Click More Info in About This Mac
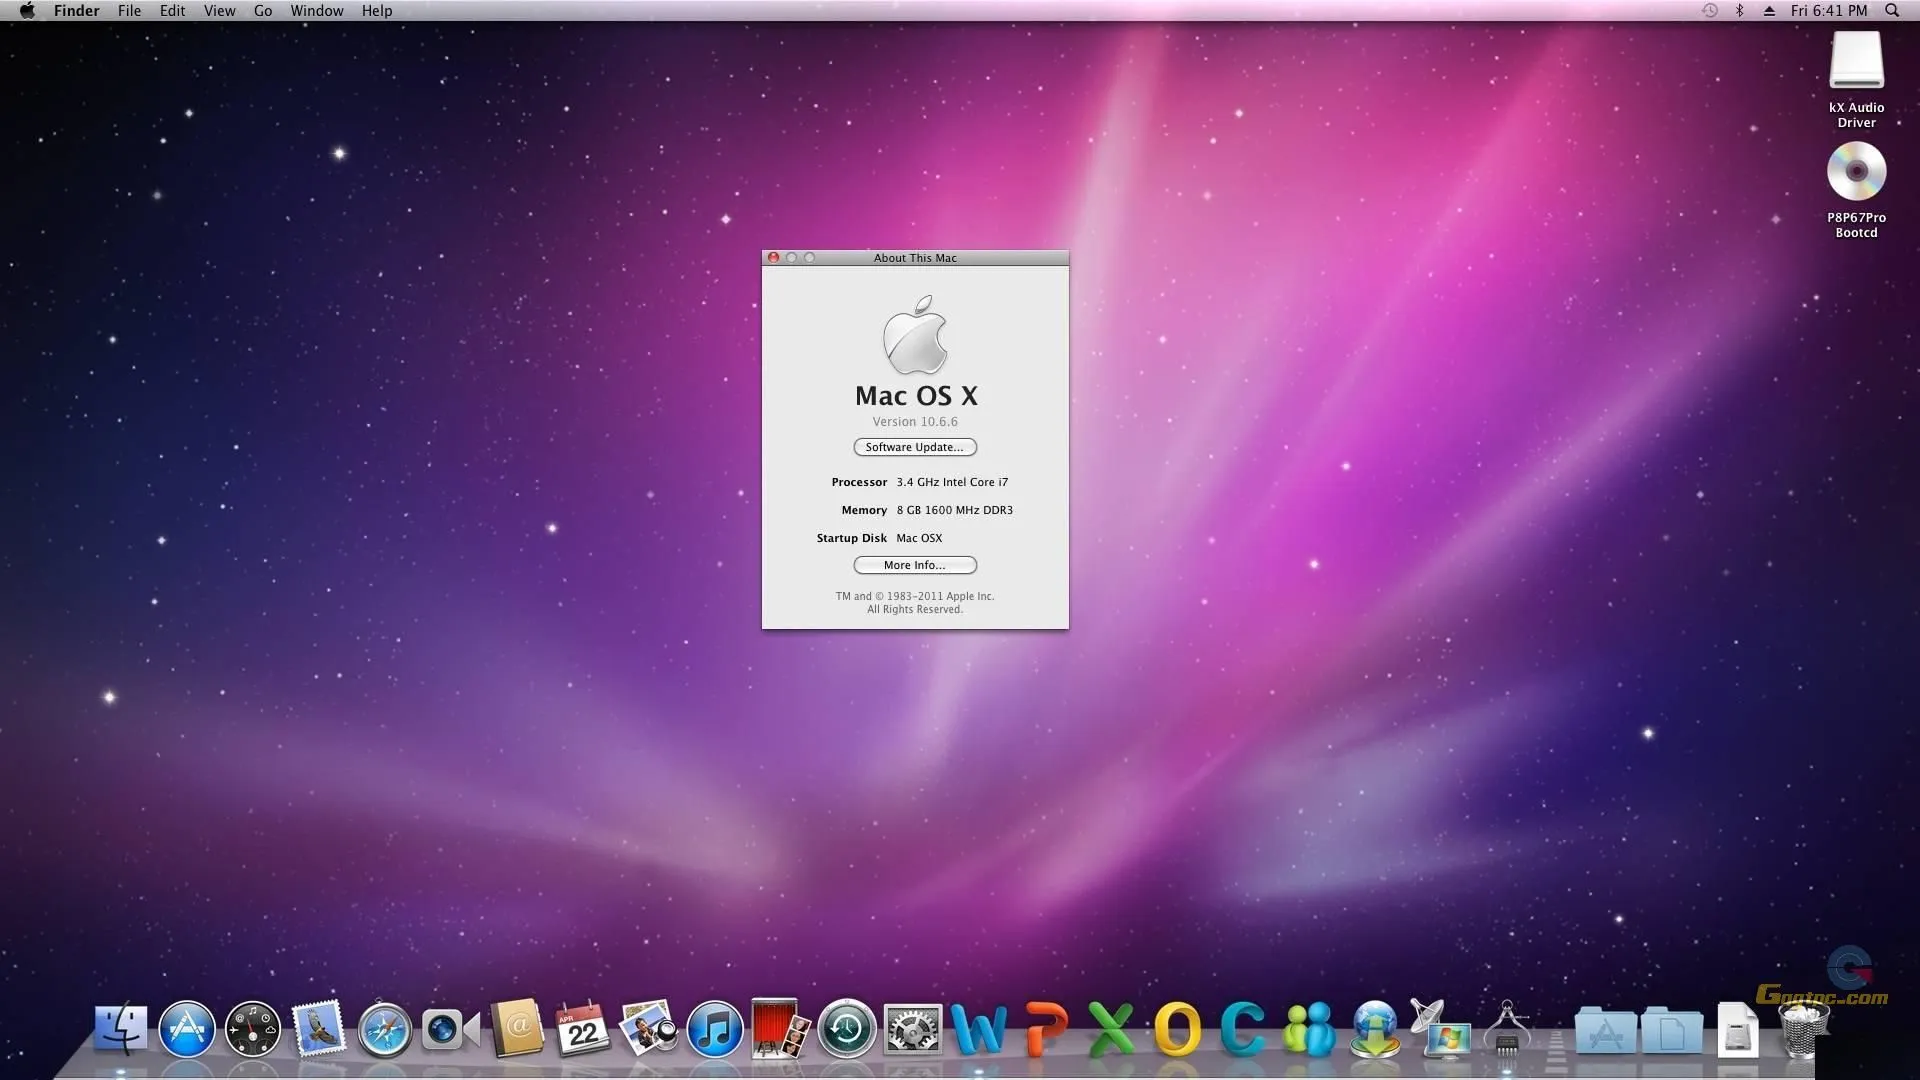The height and width of the screenshot is (1080, 1920). point(914,565)
